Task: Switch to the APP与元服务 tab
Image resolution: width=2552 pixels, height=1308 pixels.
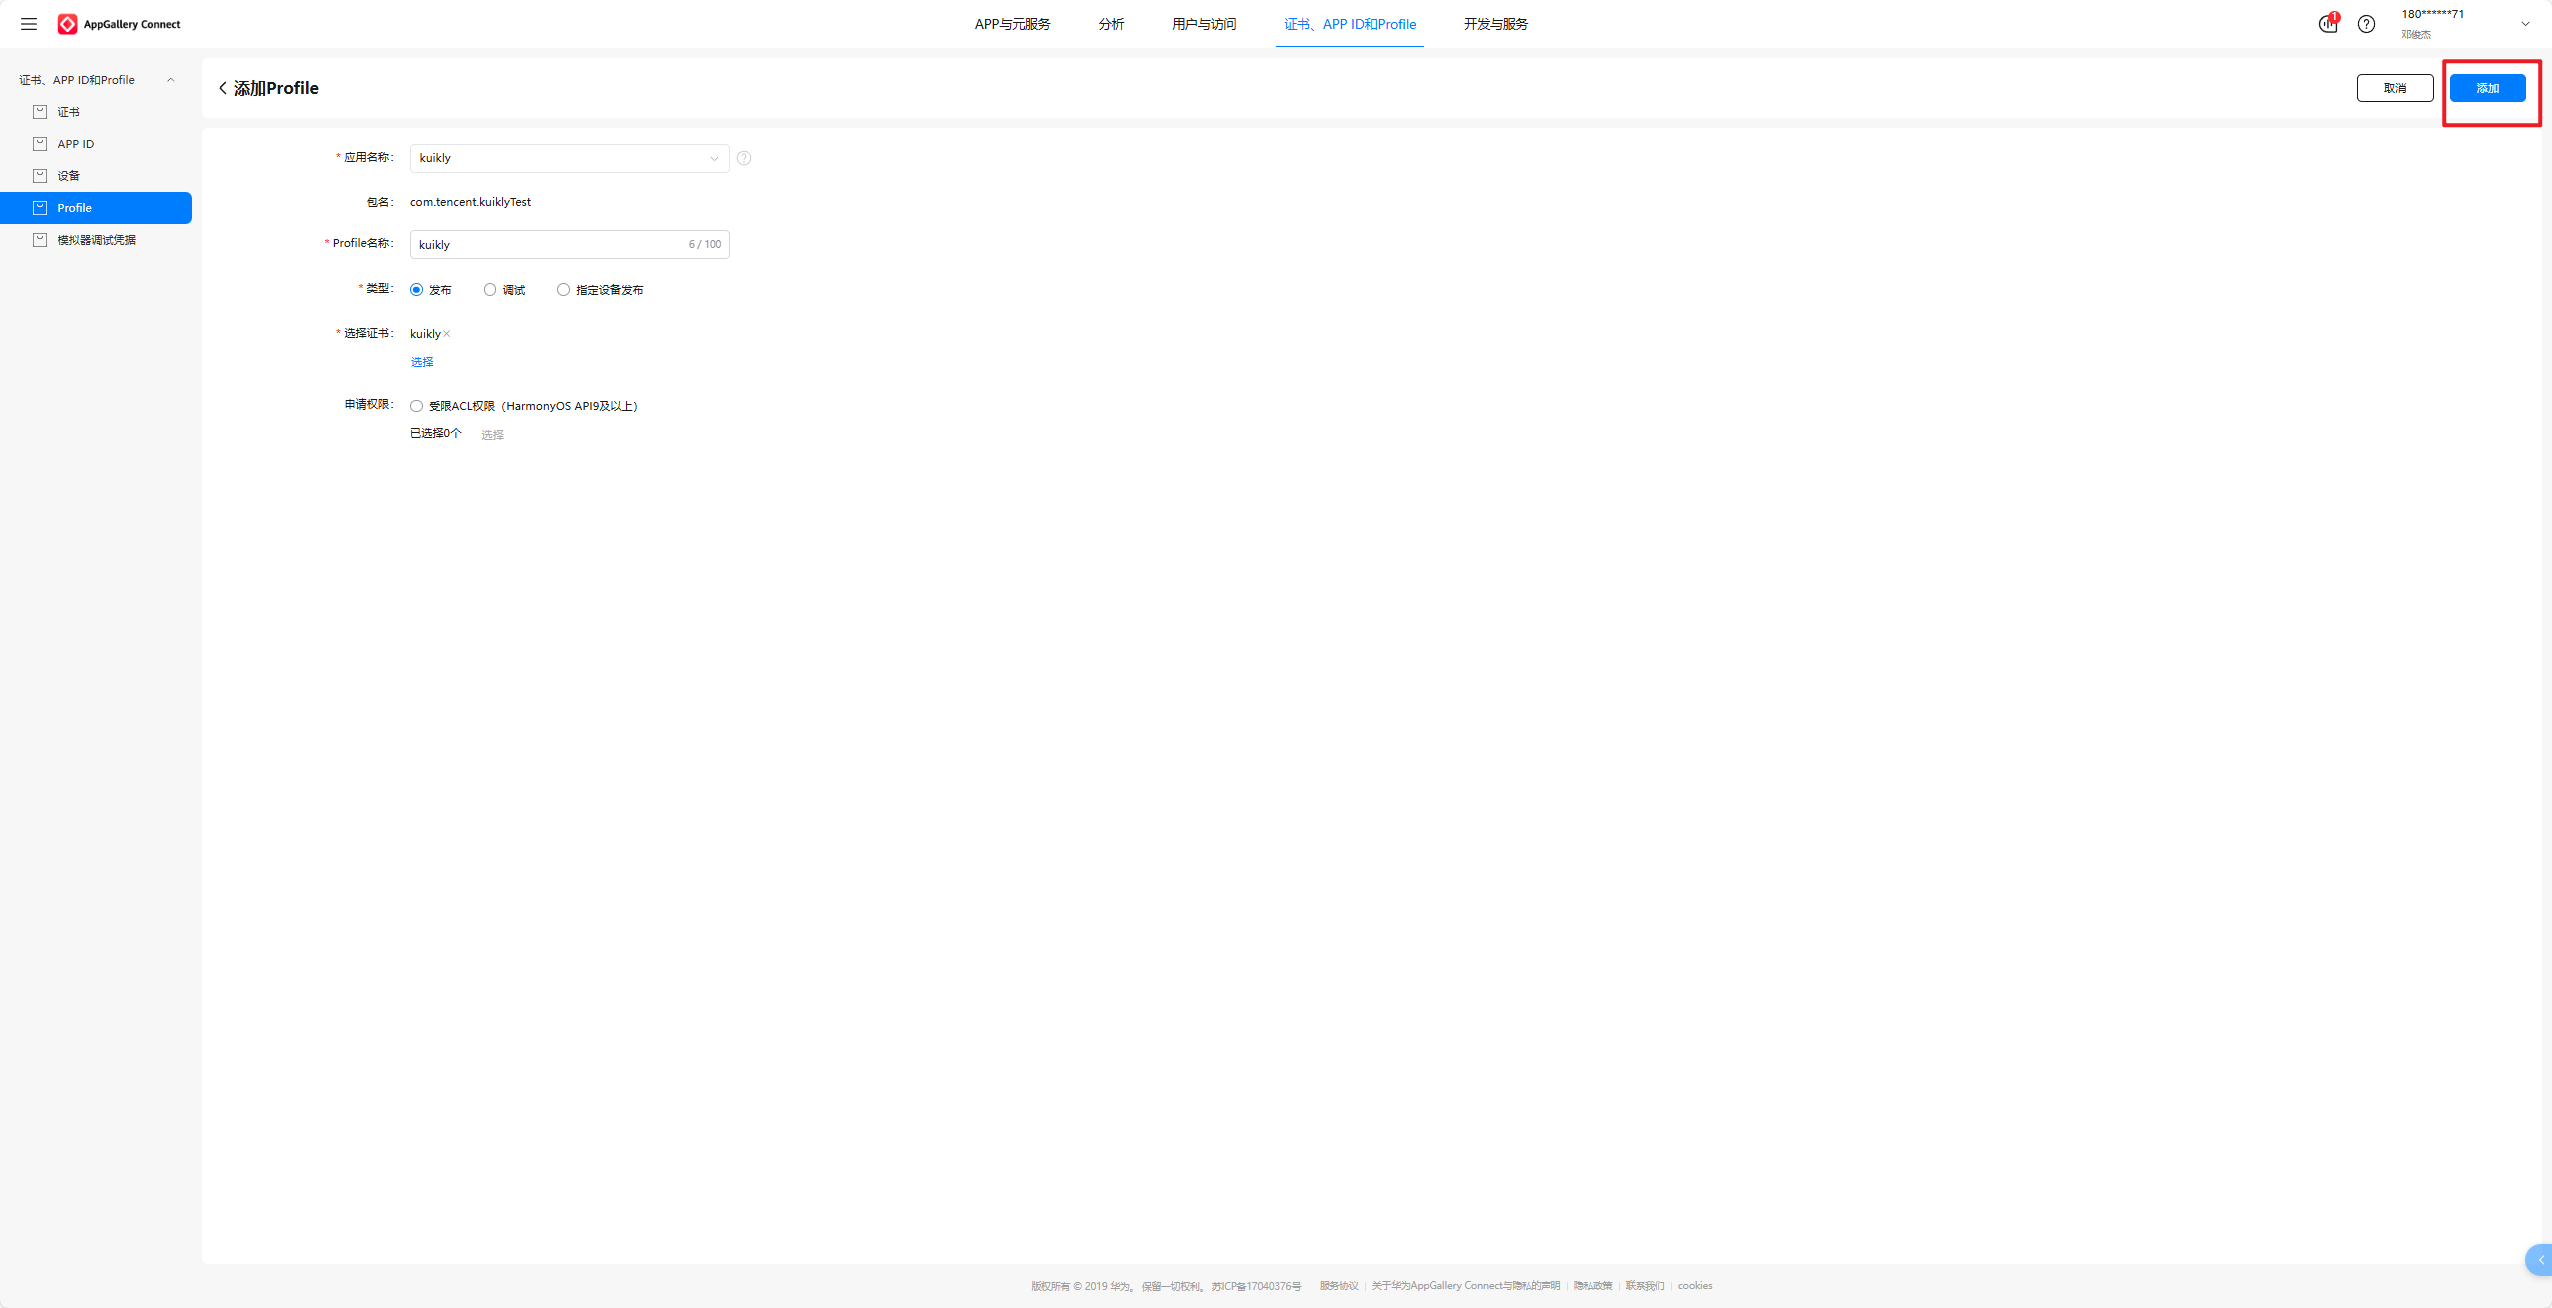Action: coord(1012,24)
